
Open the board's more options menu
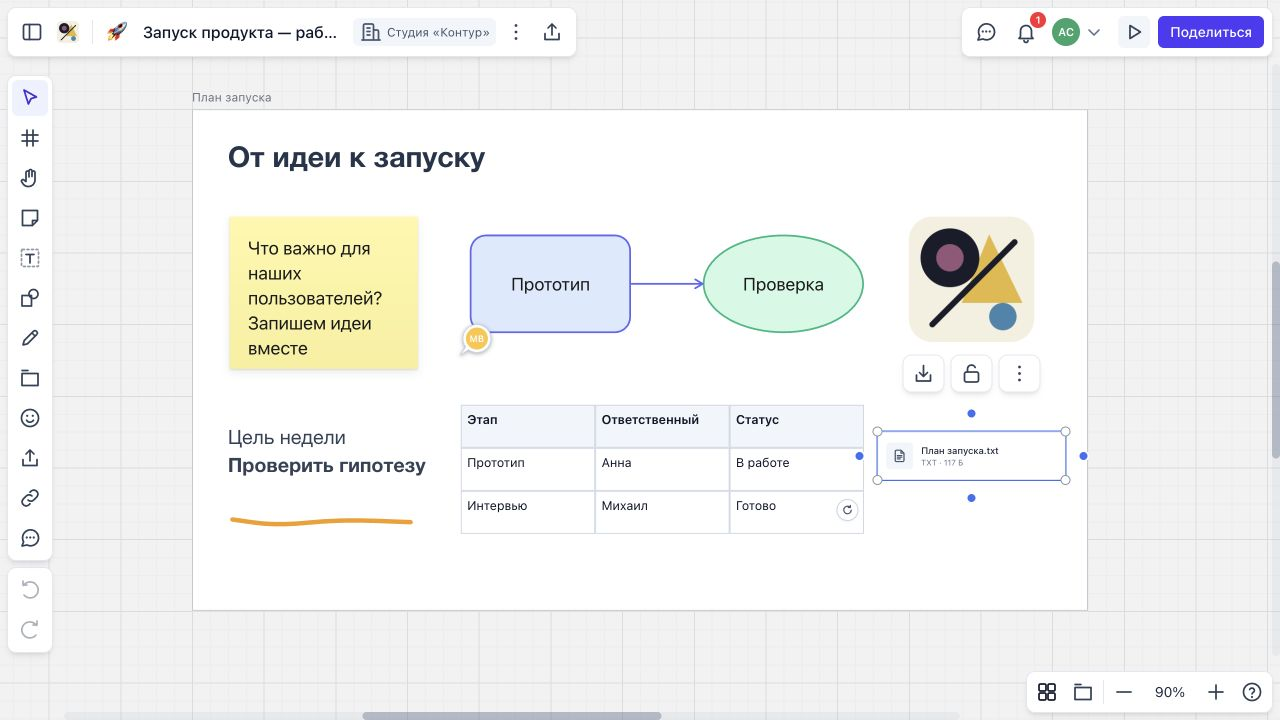(516, 32)
